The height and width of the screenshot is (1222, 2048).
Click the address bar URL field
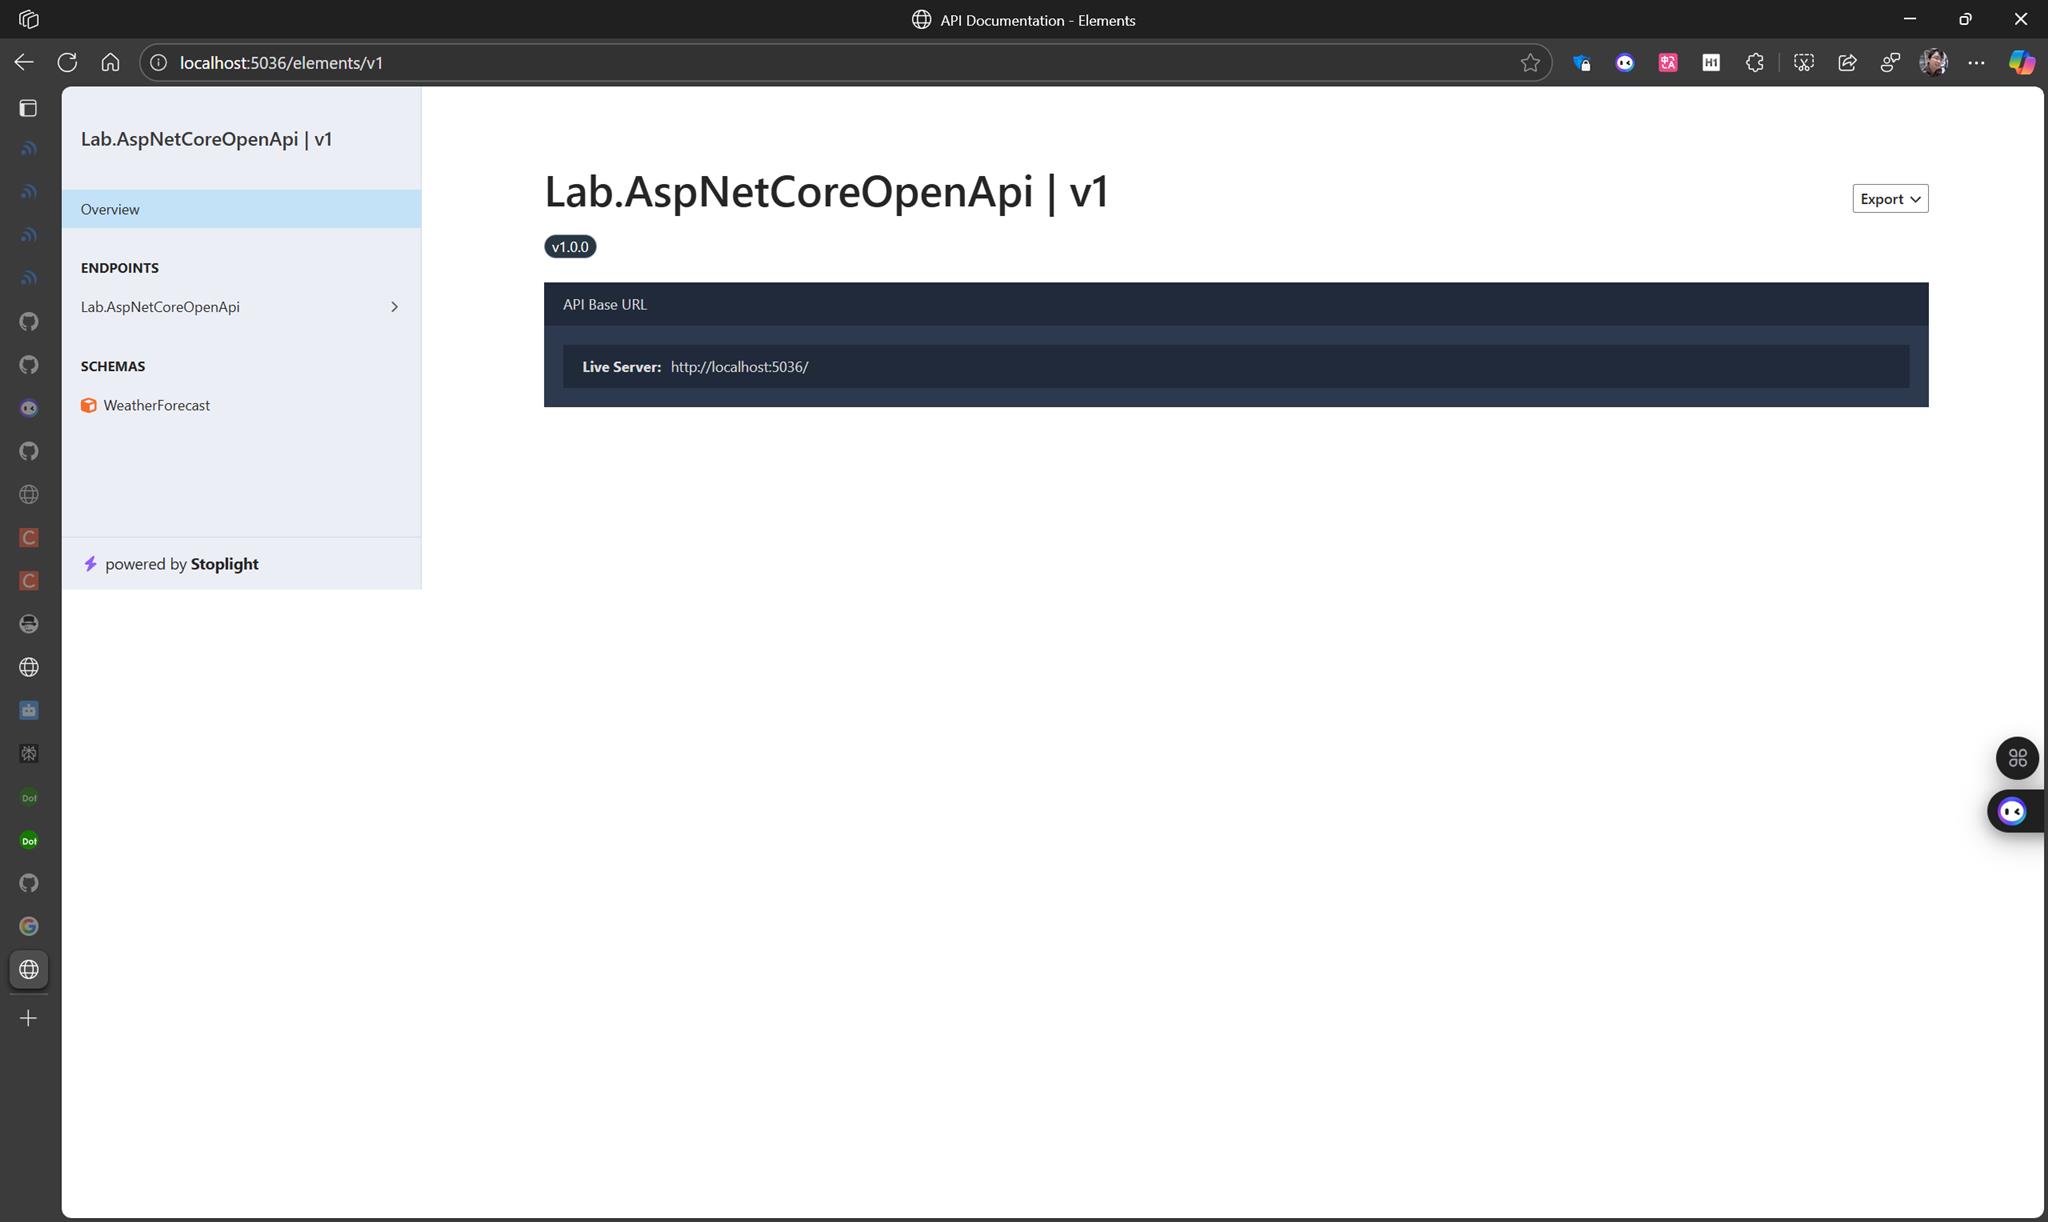pyautogui.click(x=800, y=63)
